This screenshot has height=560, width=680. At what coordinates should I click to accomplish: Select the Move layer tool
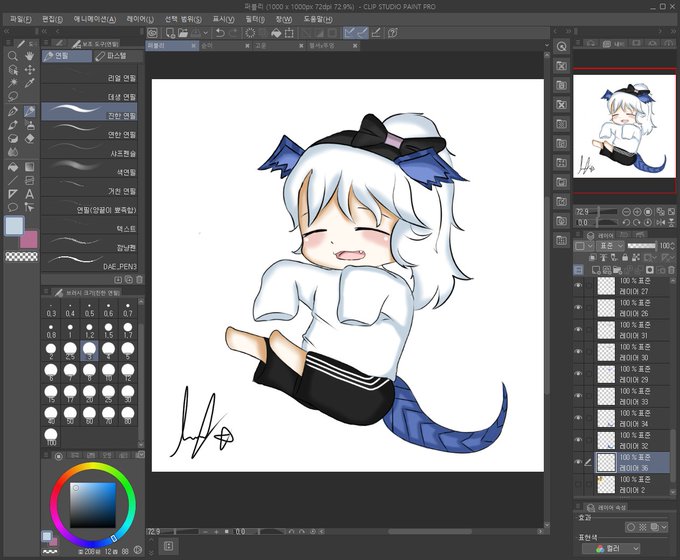(29, 69)
